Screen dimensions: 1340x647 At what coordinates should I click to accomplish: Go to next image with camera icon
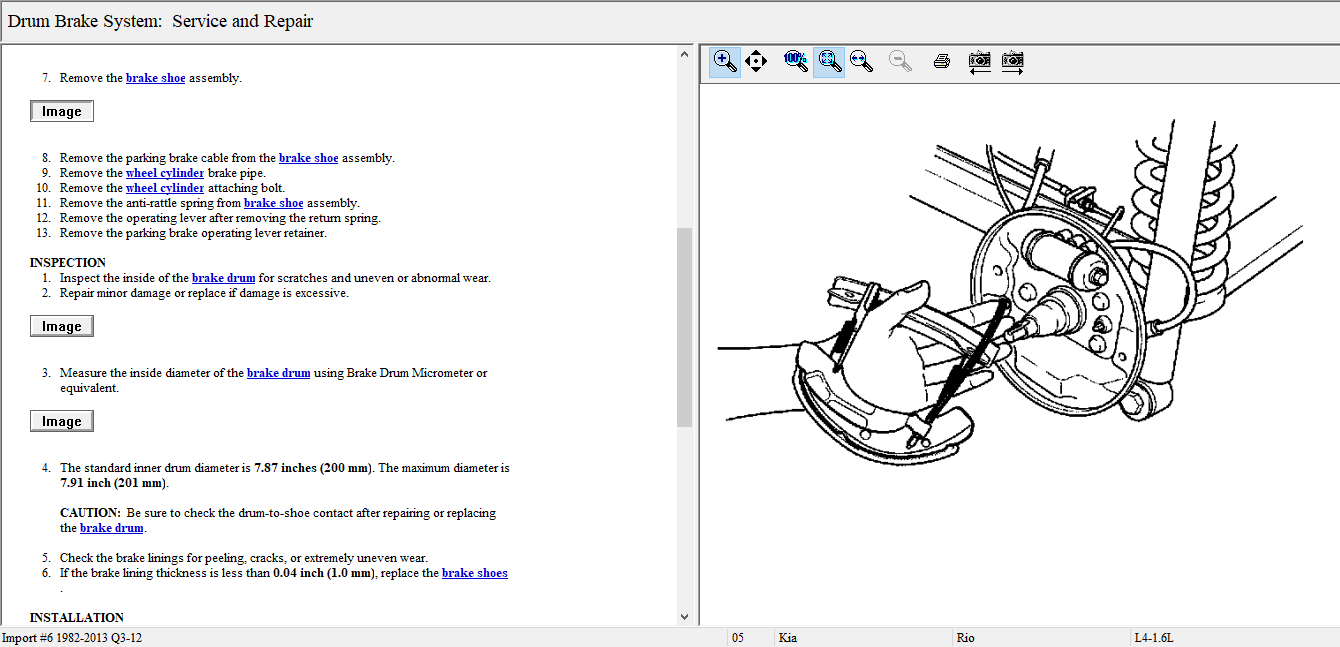click(x=1013, y=61)
